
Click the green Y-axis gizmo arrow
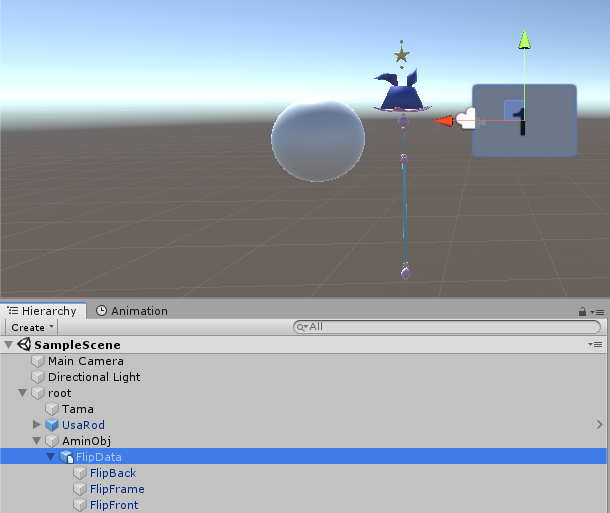coord(524,39)
